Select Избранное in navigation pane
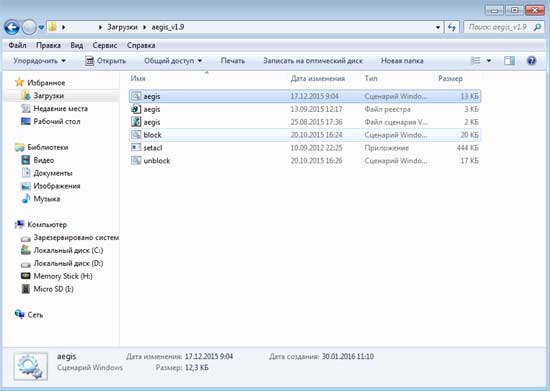 pos(46,83)
